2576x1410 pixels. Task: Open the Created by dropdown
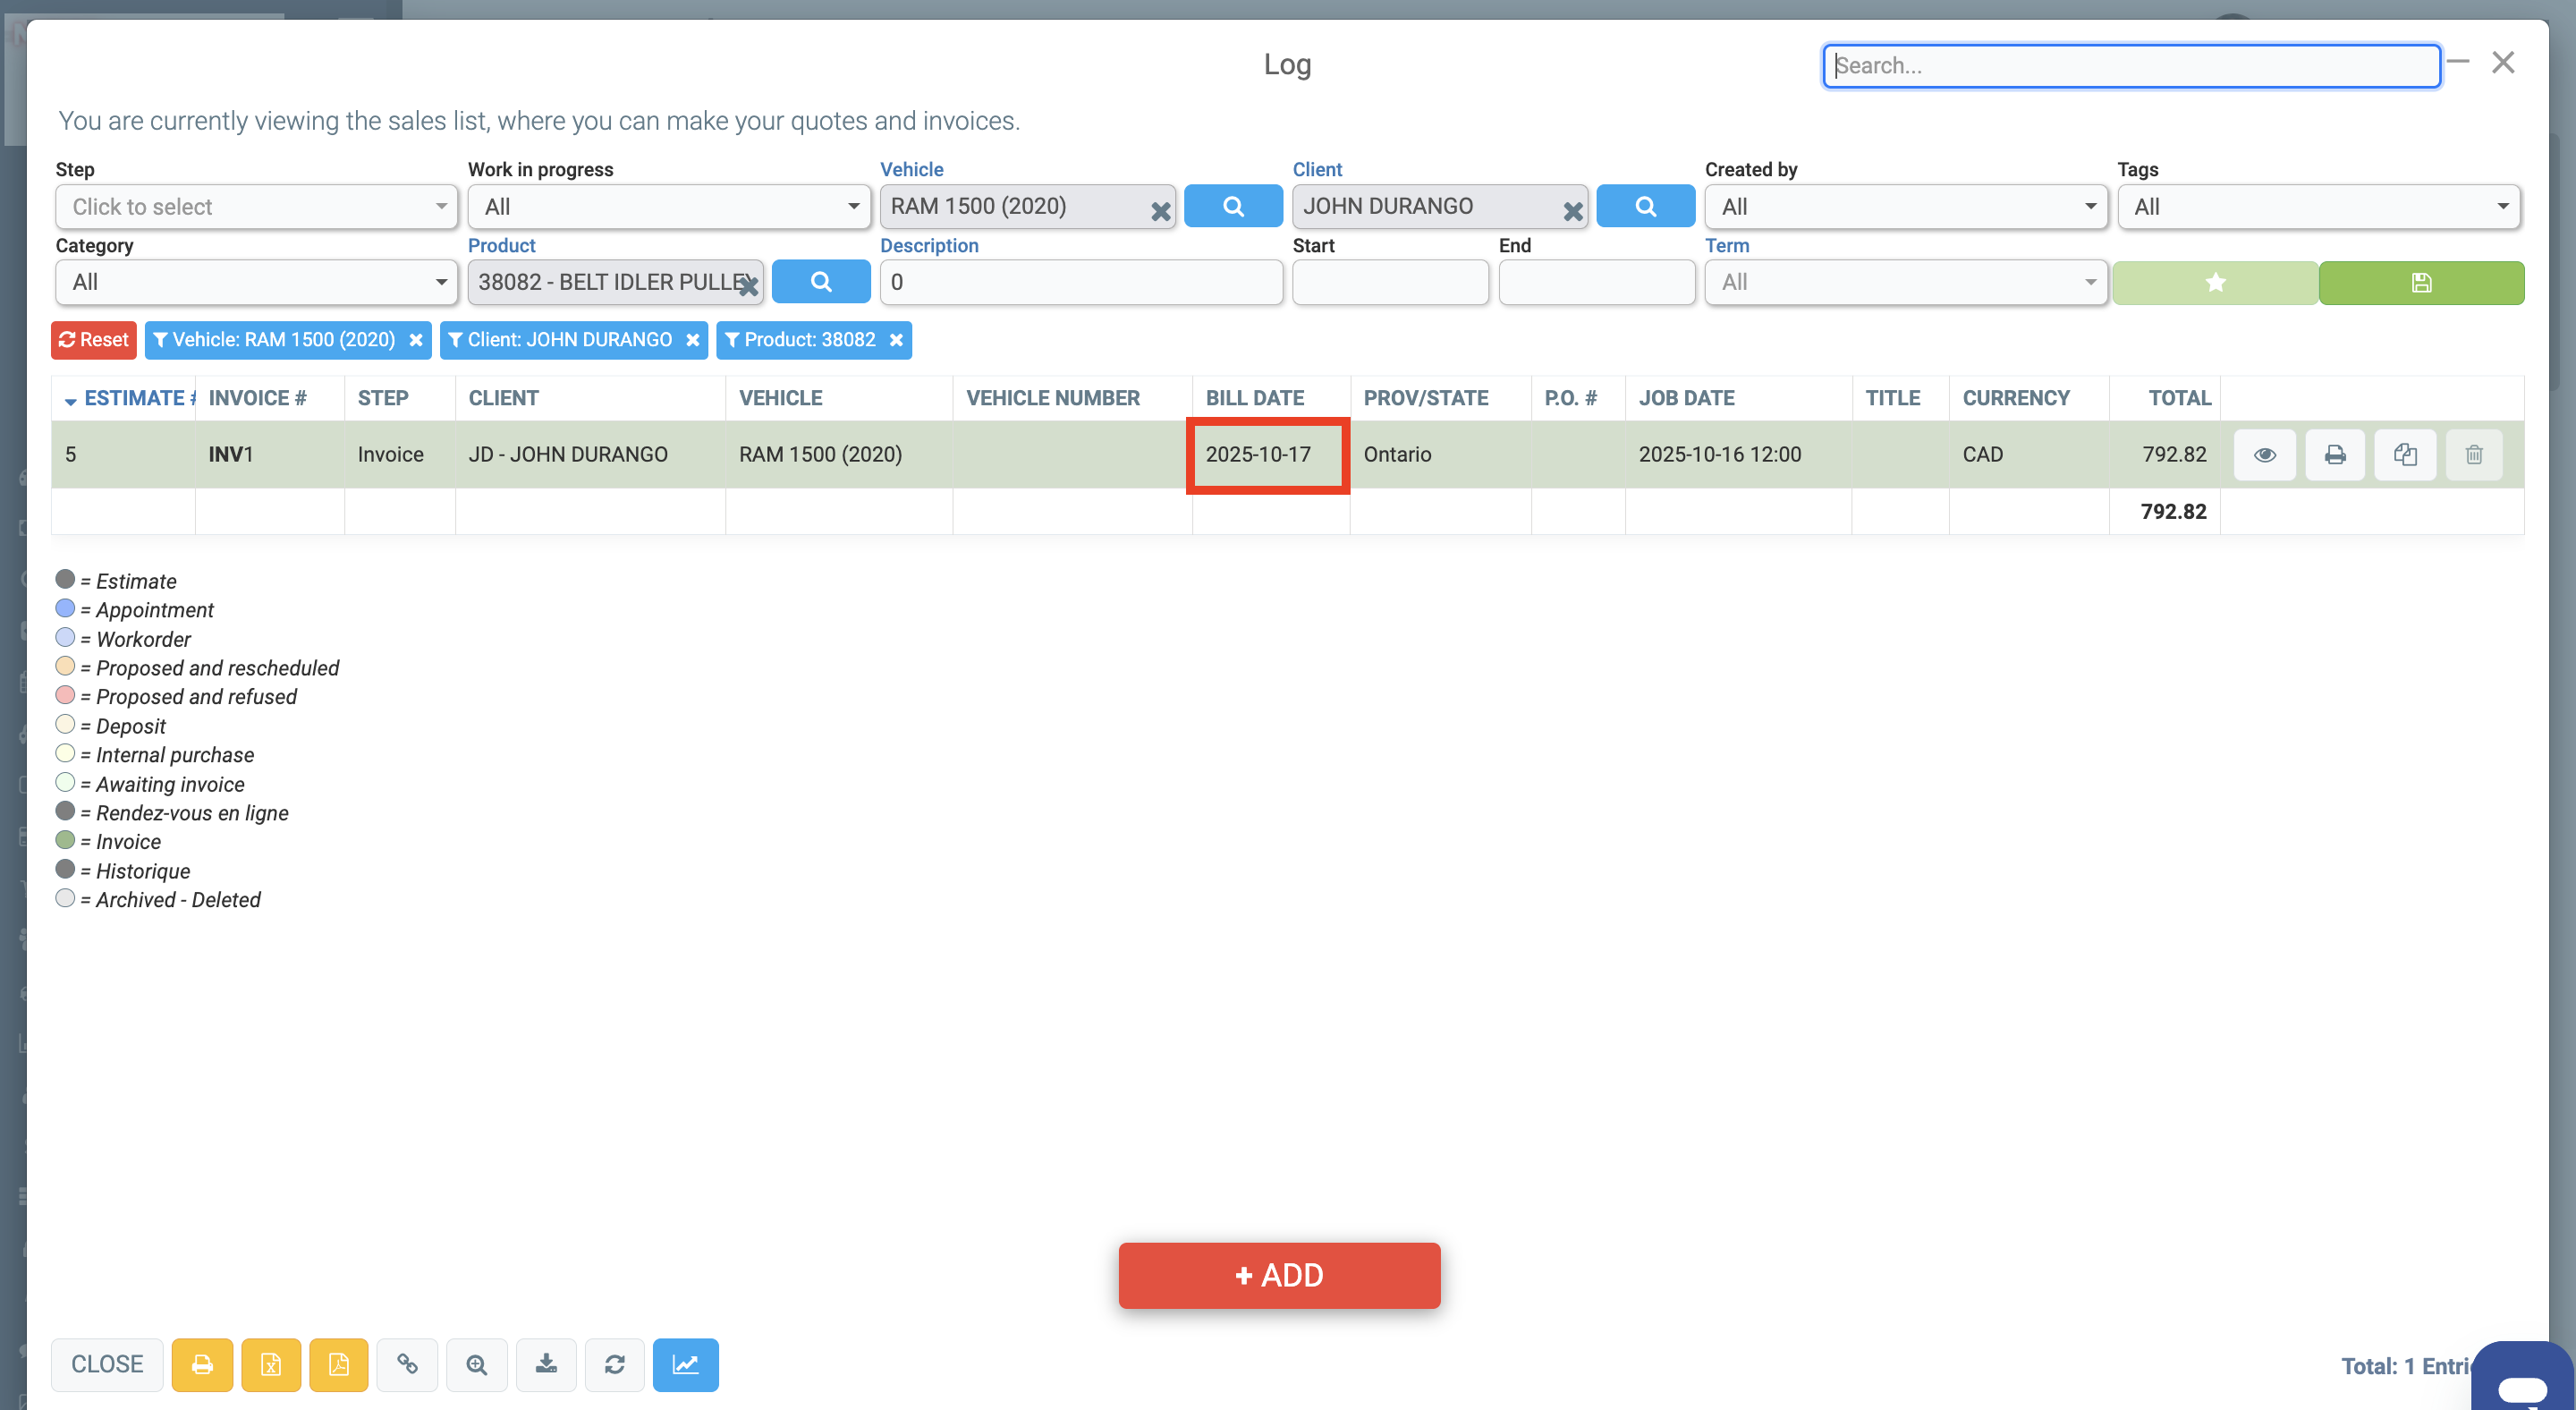click(x=1905, y=207)
